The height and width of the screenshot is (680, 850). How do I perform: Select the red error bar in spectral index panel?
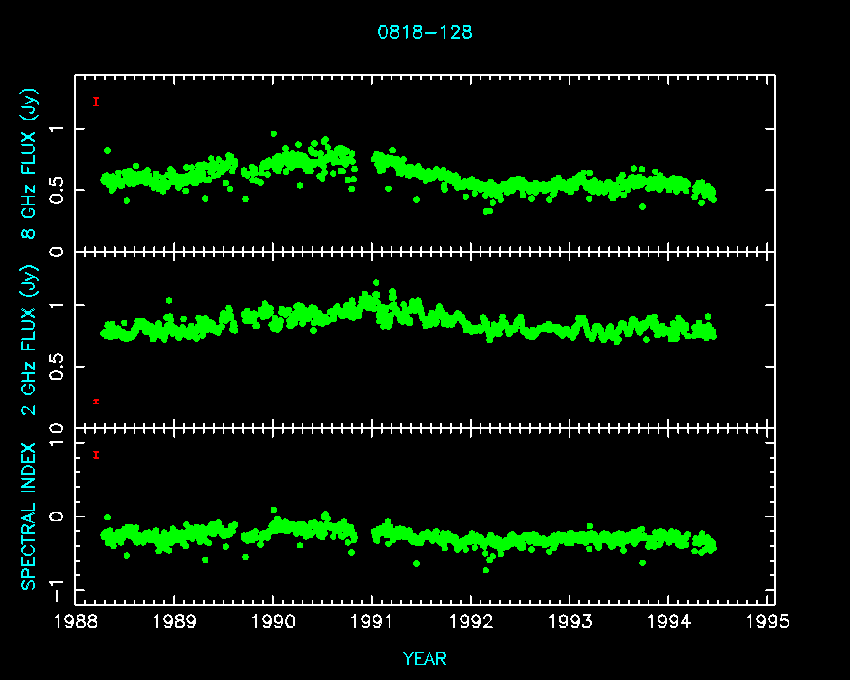pyautogui.click(x=96, y=455)
